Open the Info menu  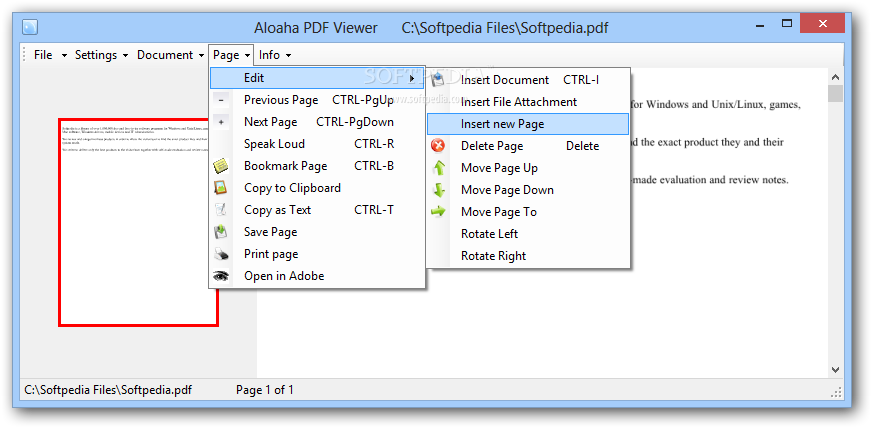click(269, 55)
